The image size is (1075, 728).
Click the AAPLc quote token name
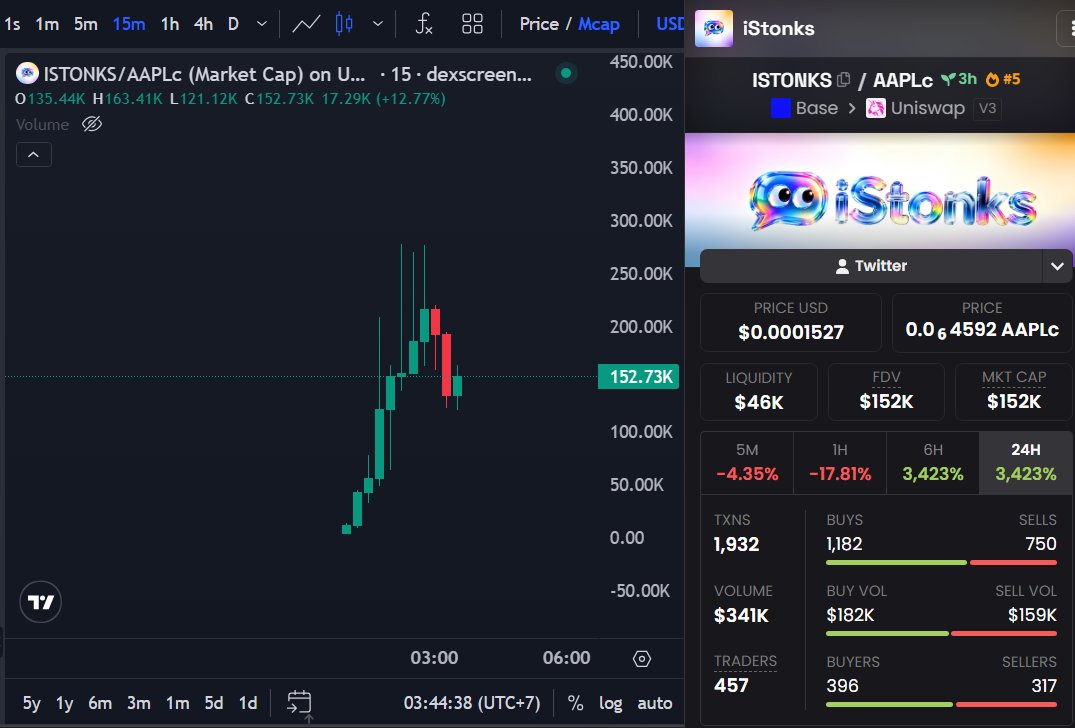(x=902, y=80)
